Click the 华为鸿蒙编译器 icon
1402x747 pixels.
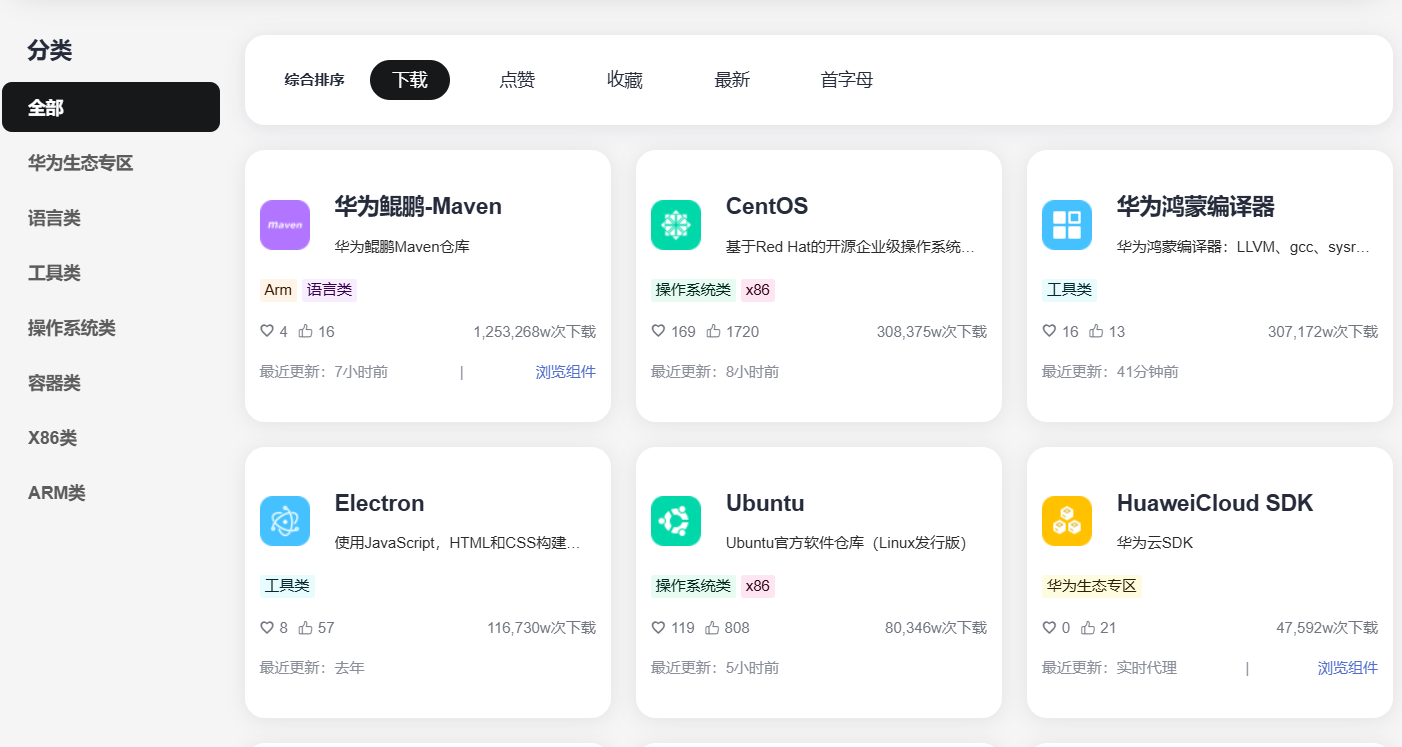(1066, 224)
